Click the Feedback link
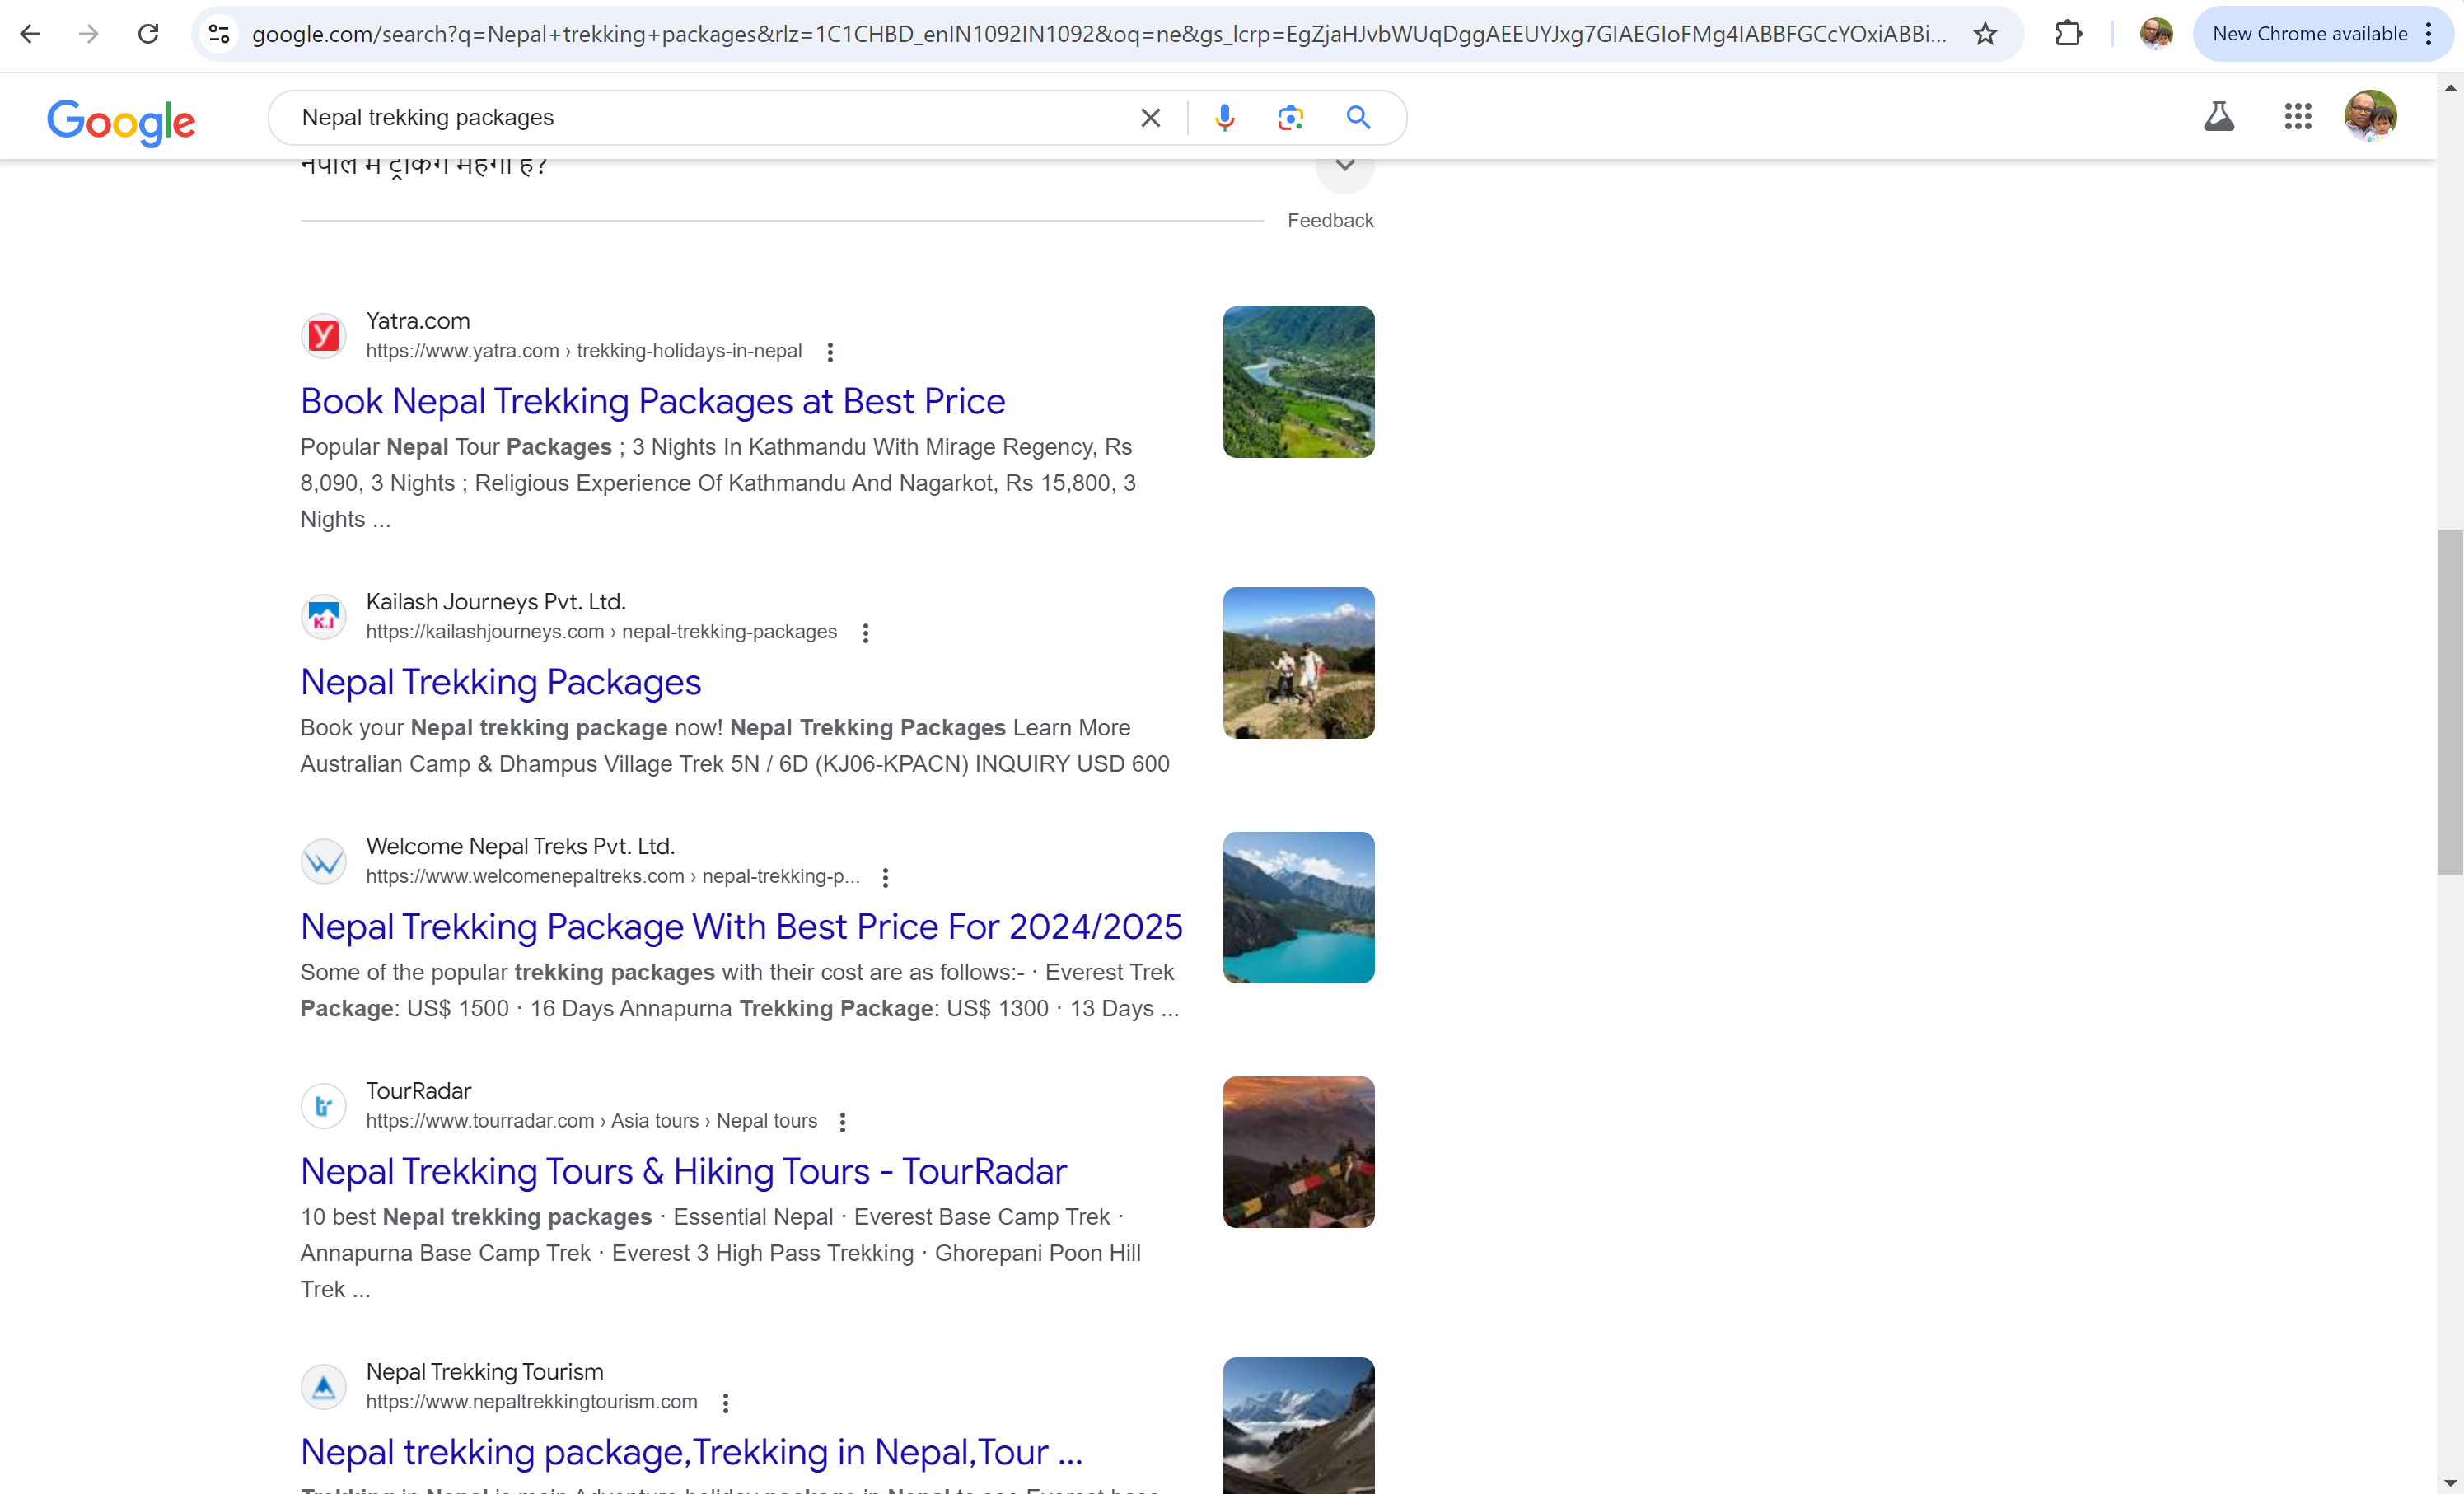The width and height of the screenshot is (2464, 1494). 1329,221
